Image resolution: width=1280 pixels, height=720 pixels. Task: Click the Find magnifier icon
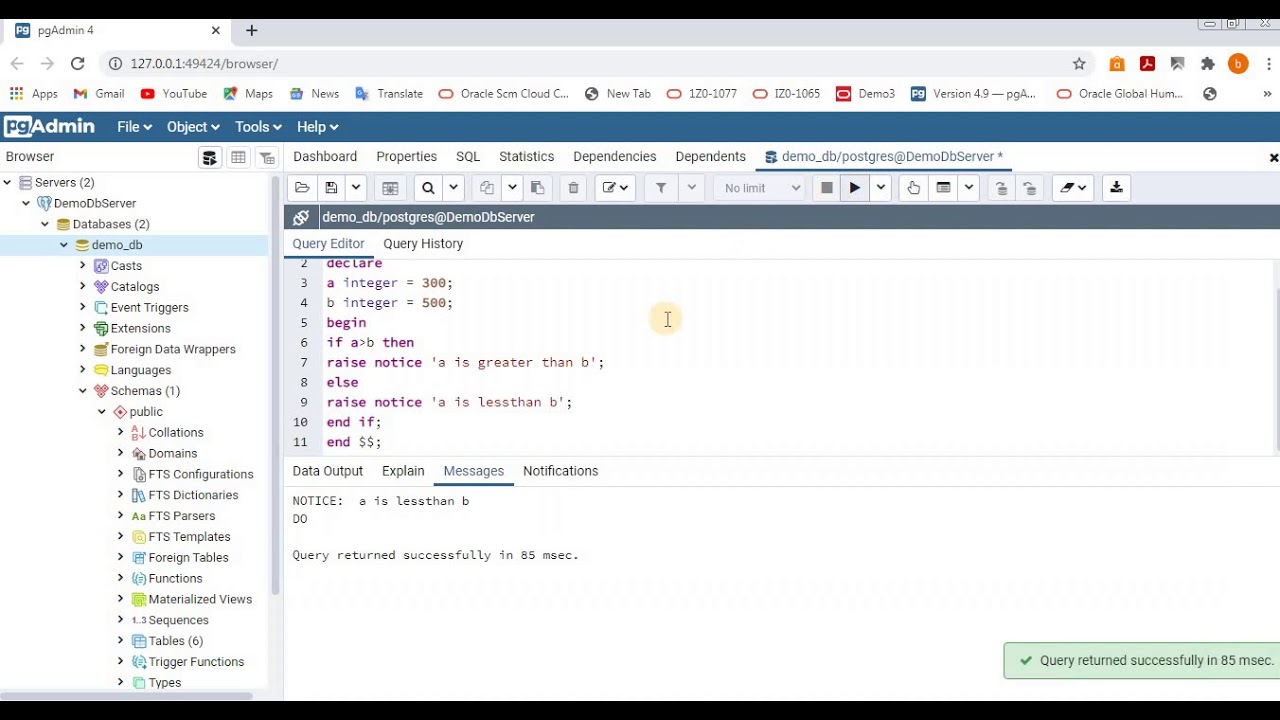[428, 188]
